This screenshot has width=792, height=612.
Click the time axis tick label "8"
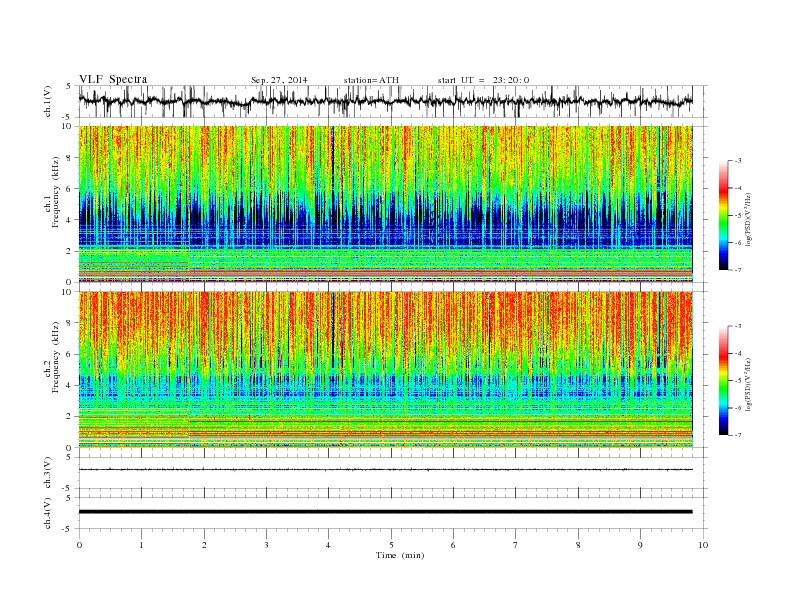tap(578, 545)
